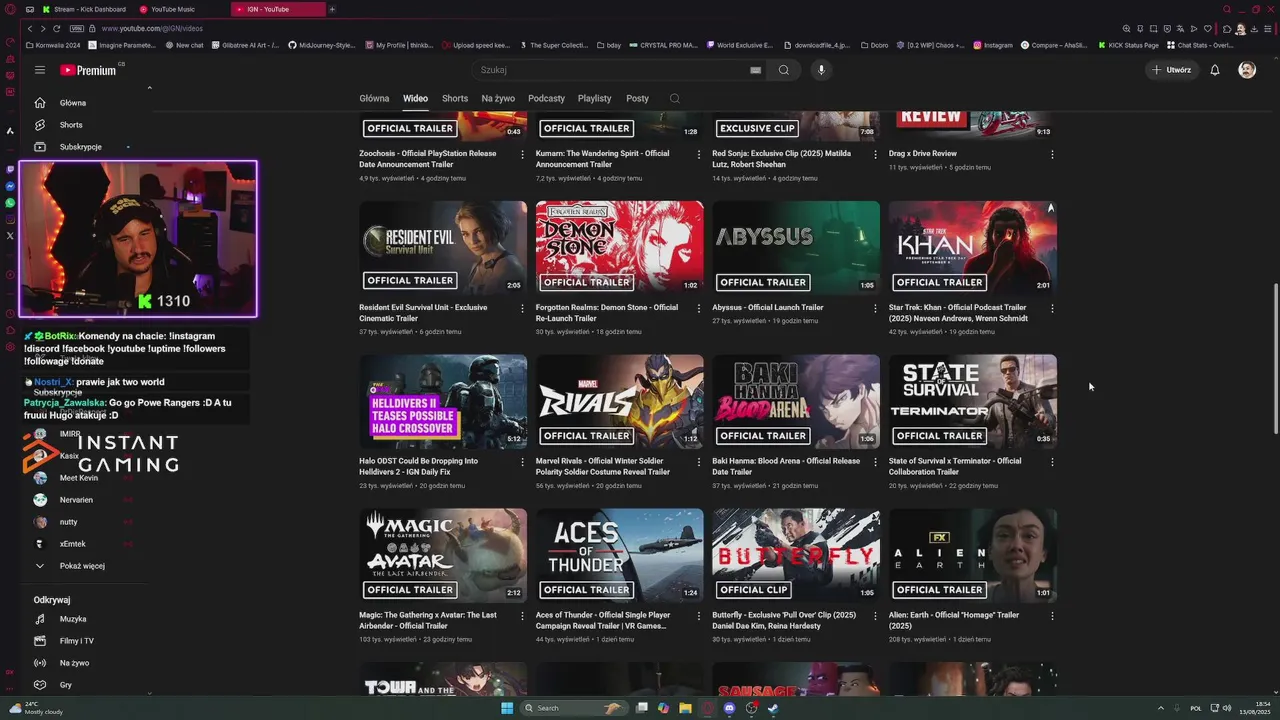Click the channel search magnifier icon
The image size is (1280, 720).
(x=675, y=98)
